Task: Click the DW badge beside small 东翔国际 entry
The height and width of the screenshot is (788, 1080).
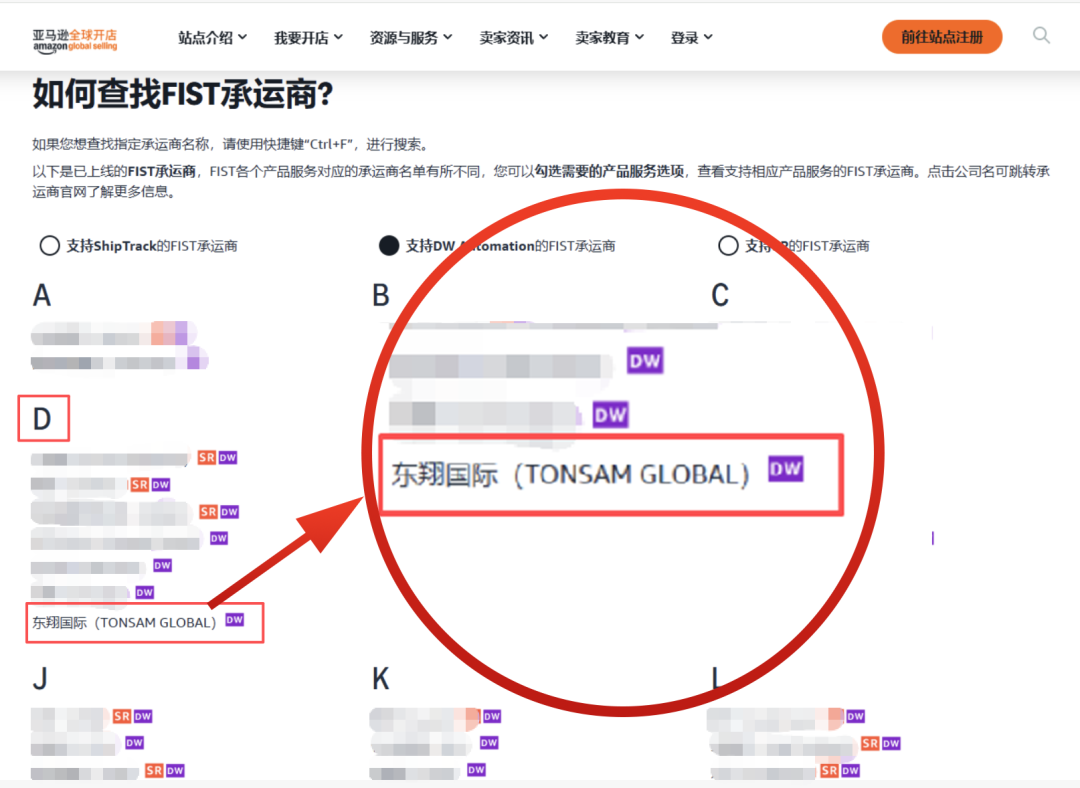Action: [x=234, y=620]
